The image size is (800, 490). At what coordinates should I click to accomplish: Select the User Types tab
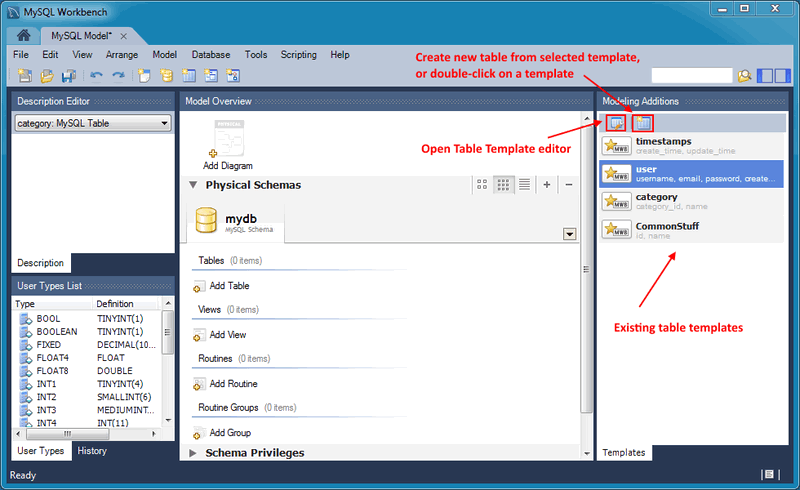[41, 451]
